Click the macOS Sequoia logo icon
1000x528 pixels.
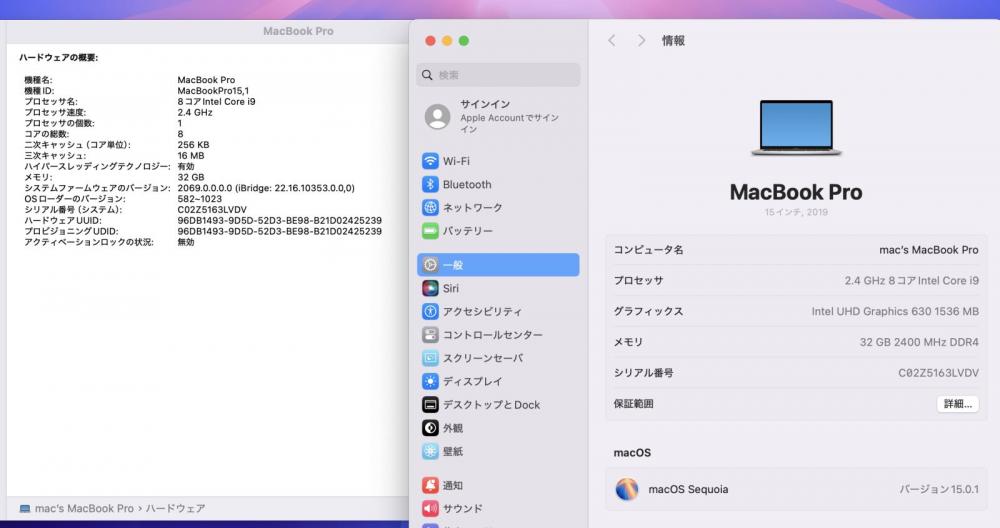627,489
